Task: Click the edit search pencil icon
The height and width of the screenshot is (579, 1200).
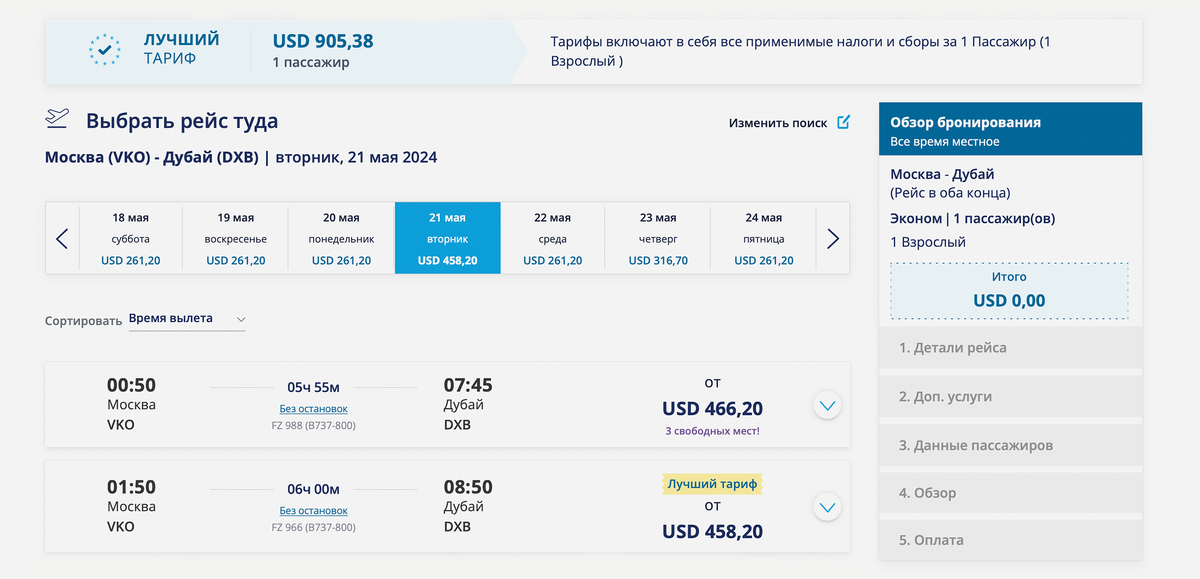Action: coord(843,122)
